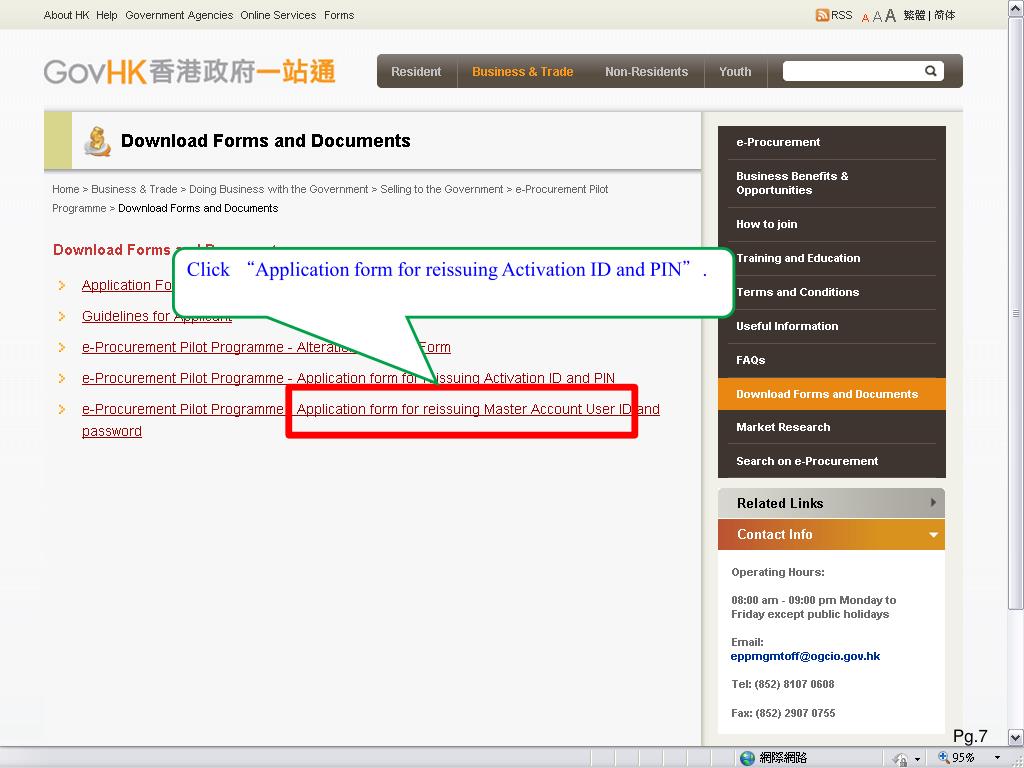Click Selling to the Government breadcrumb
Image resolution: width=1024 pixels, height=768 pixels.
[441, 189]
